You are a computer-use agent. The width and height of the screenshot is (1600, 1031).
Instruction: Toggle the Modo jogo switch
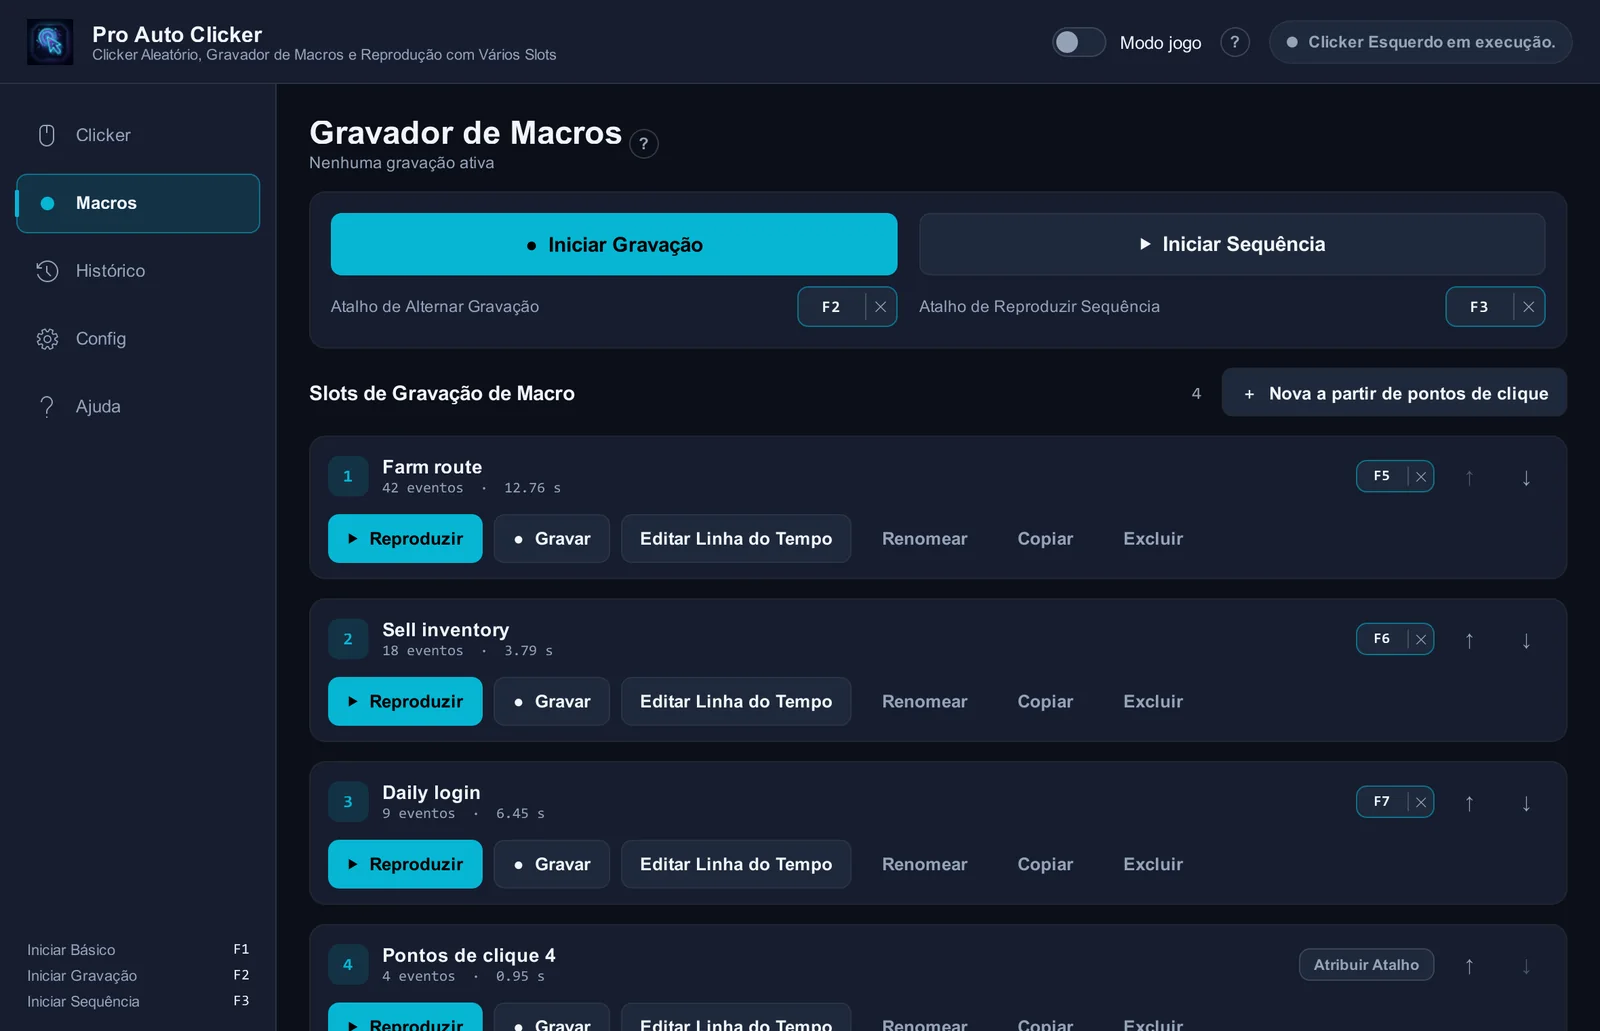[1078, 42]
